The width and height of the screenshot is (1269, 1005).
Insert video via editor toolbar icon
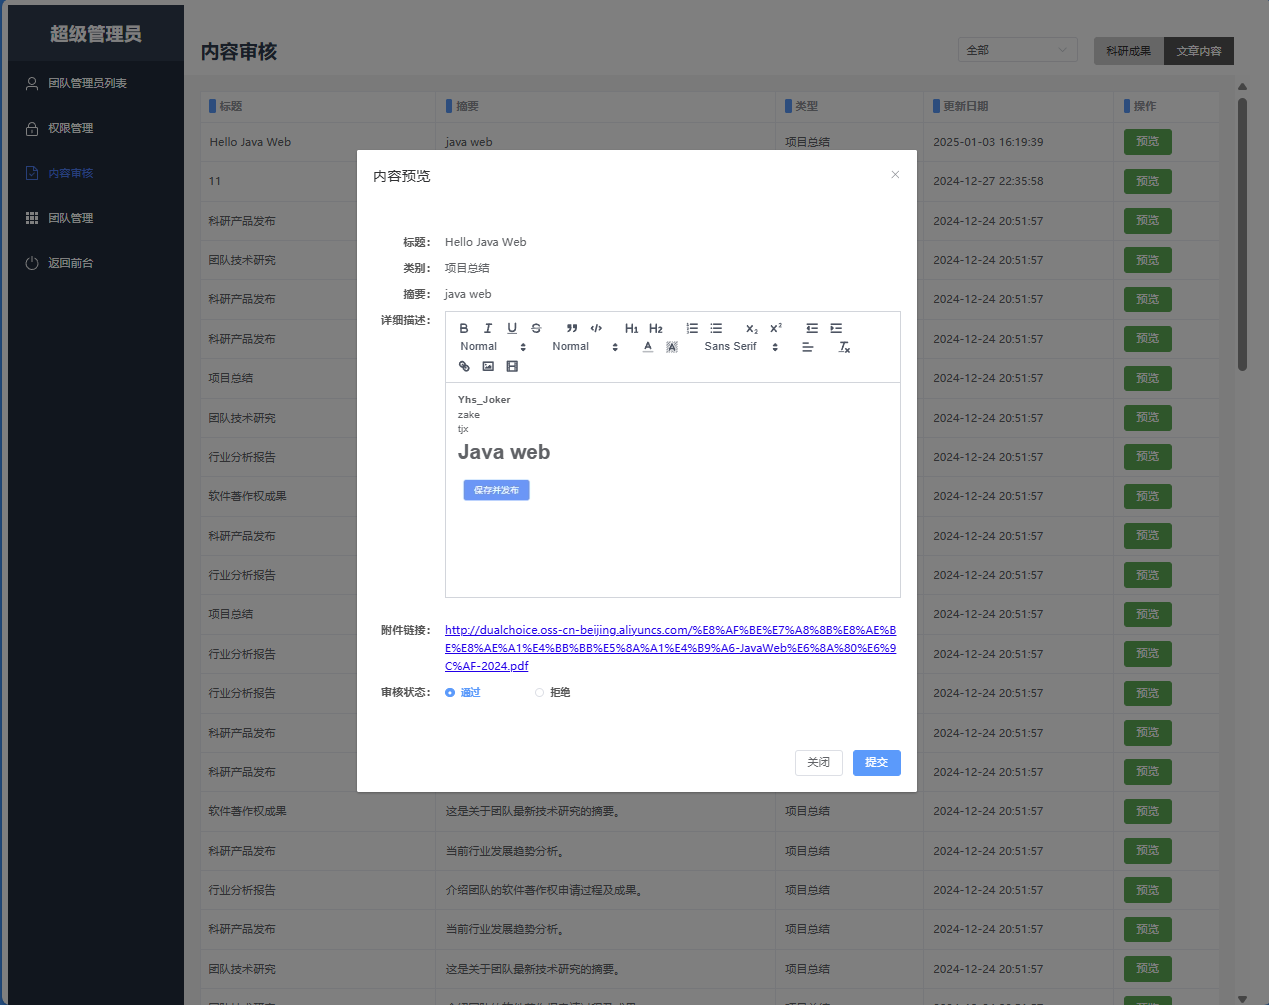coord(512,366)
